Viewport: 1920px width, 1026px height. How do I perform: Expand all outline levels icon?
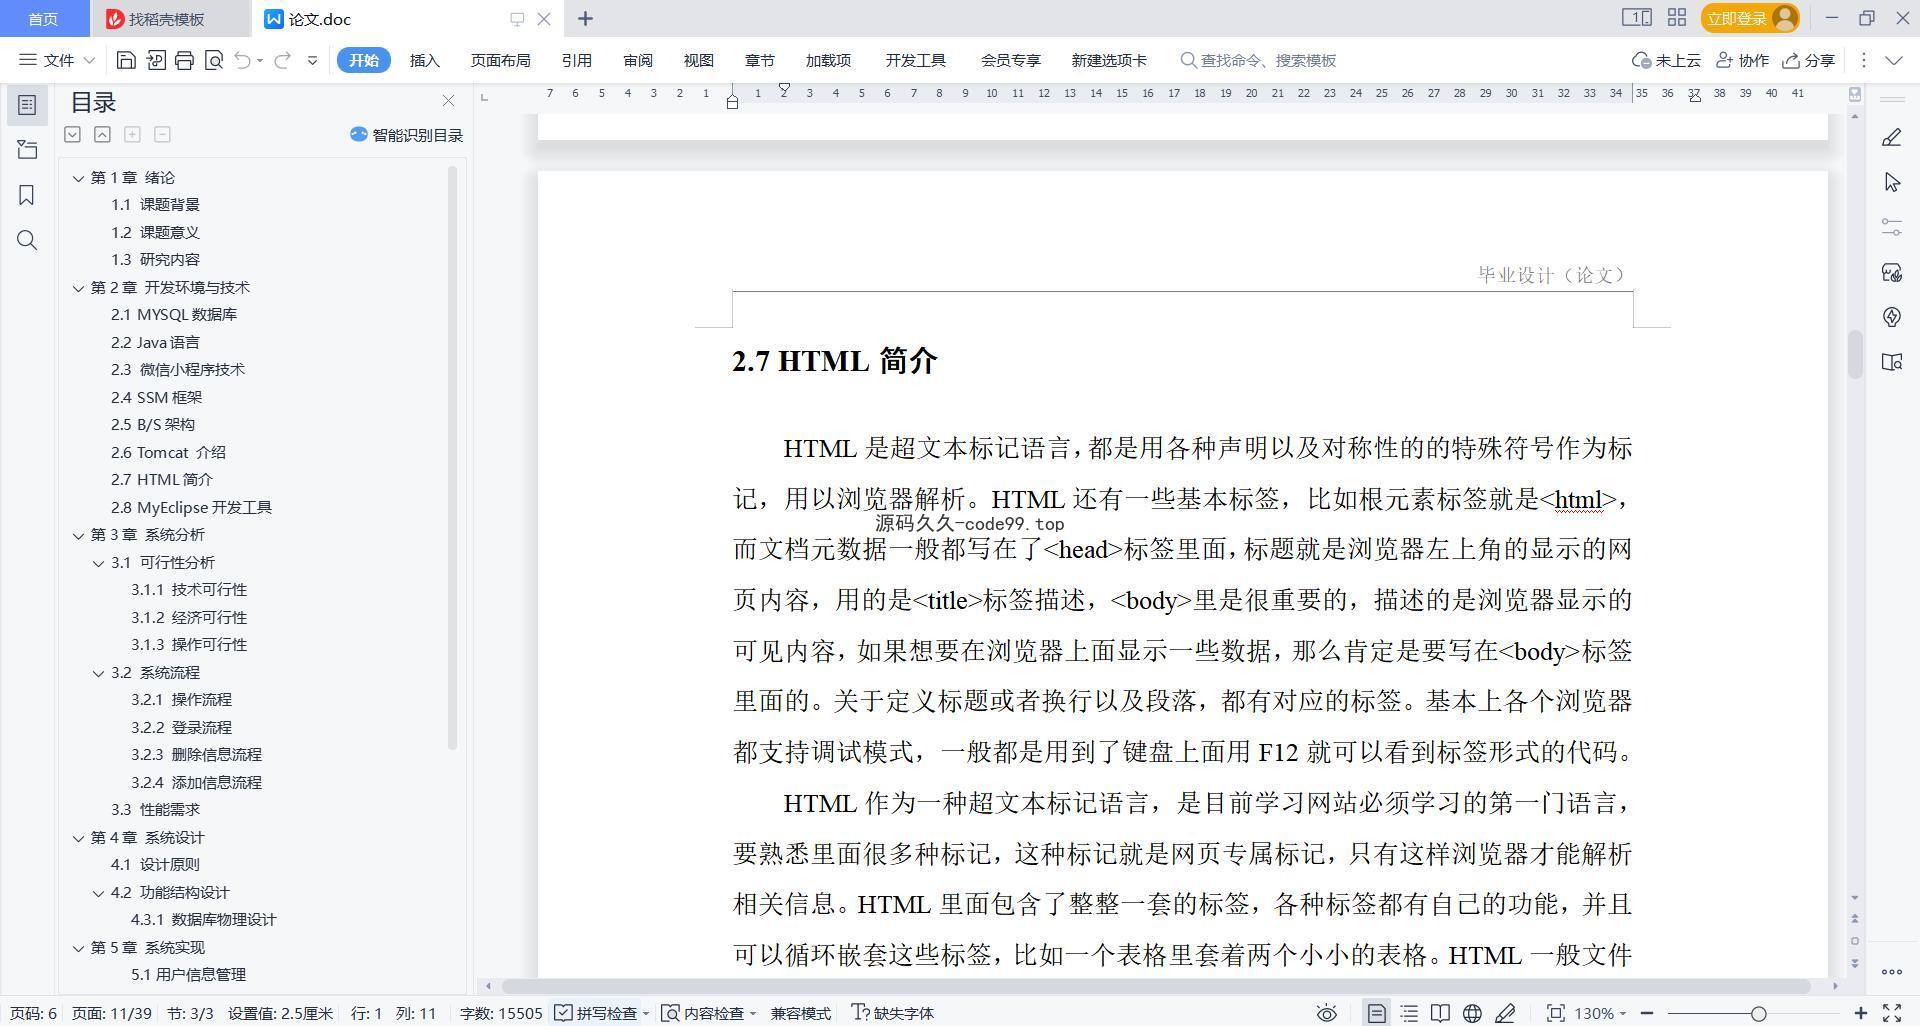point(72,134)
